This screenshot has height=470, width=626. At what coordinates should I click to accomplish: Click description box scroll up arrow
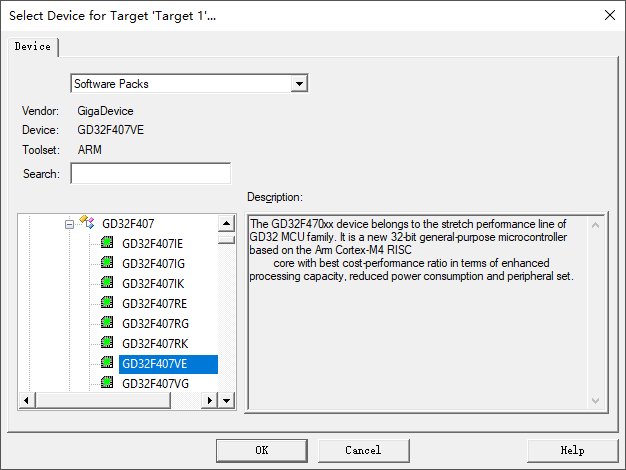point(595,225)
